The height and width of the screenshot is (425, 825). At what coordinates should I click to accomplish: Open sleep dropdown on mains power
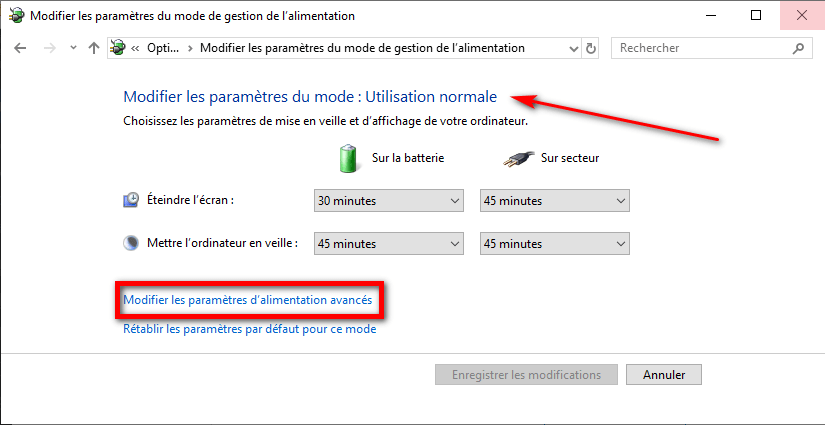coord(555,244)
